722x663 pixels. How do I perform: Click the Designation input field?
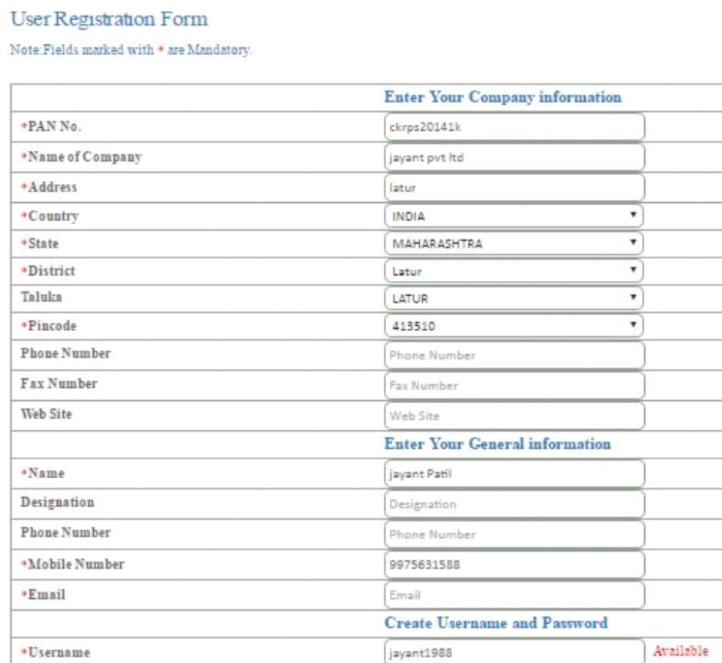tap(514, 504)
